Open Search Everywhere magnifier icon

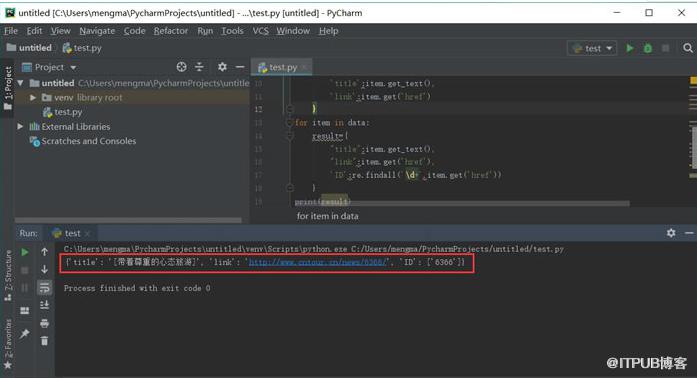click(688, 48)
